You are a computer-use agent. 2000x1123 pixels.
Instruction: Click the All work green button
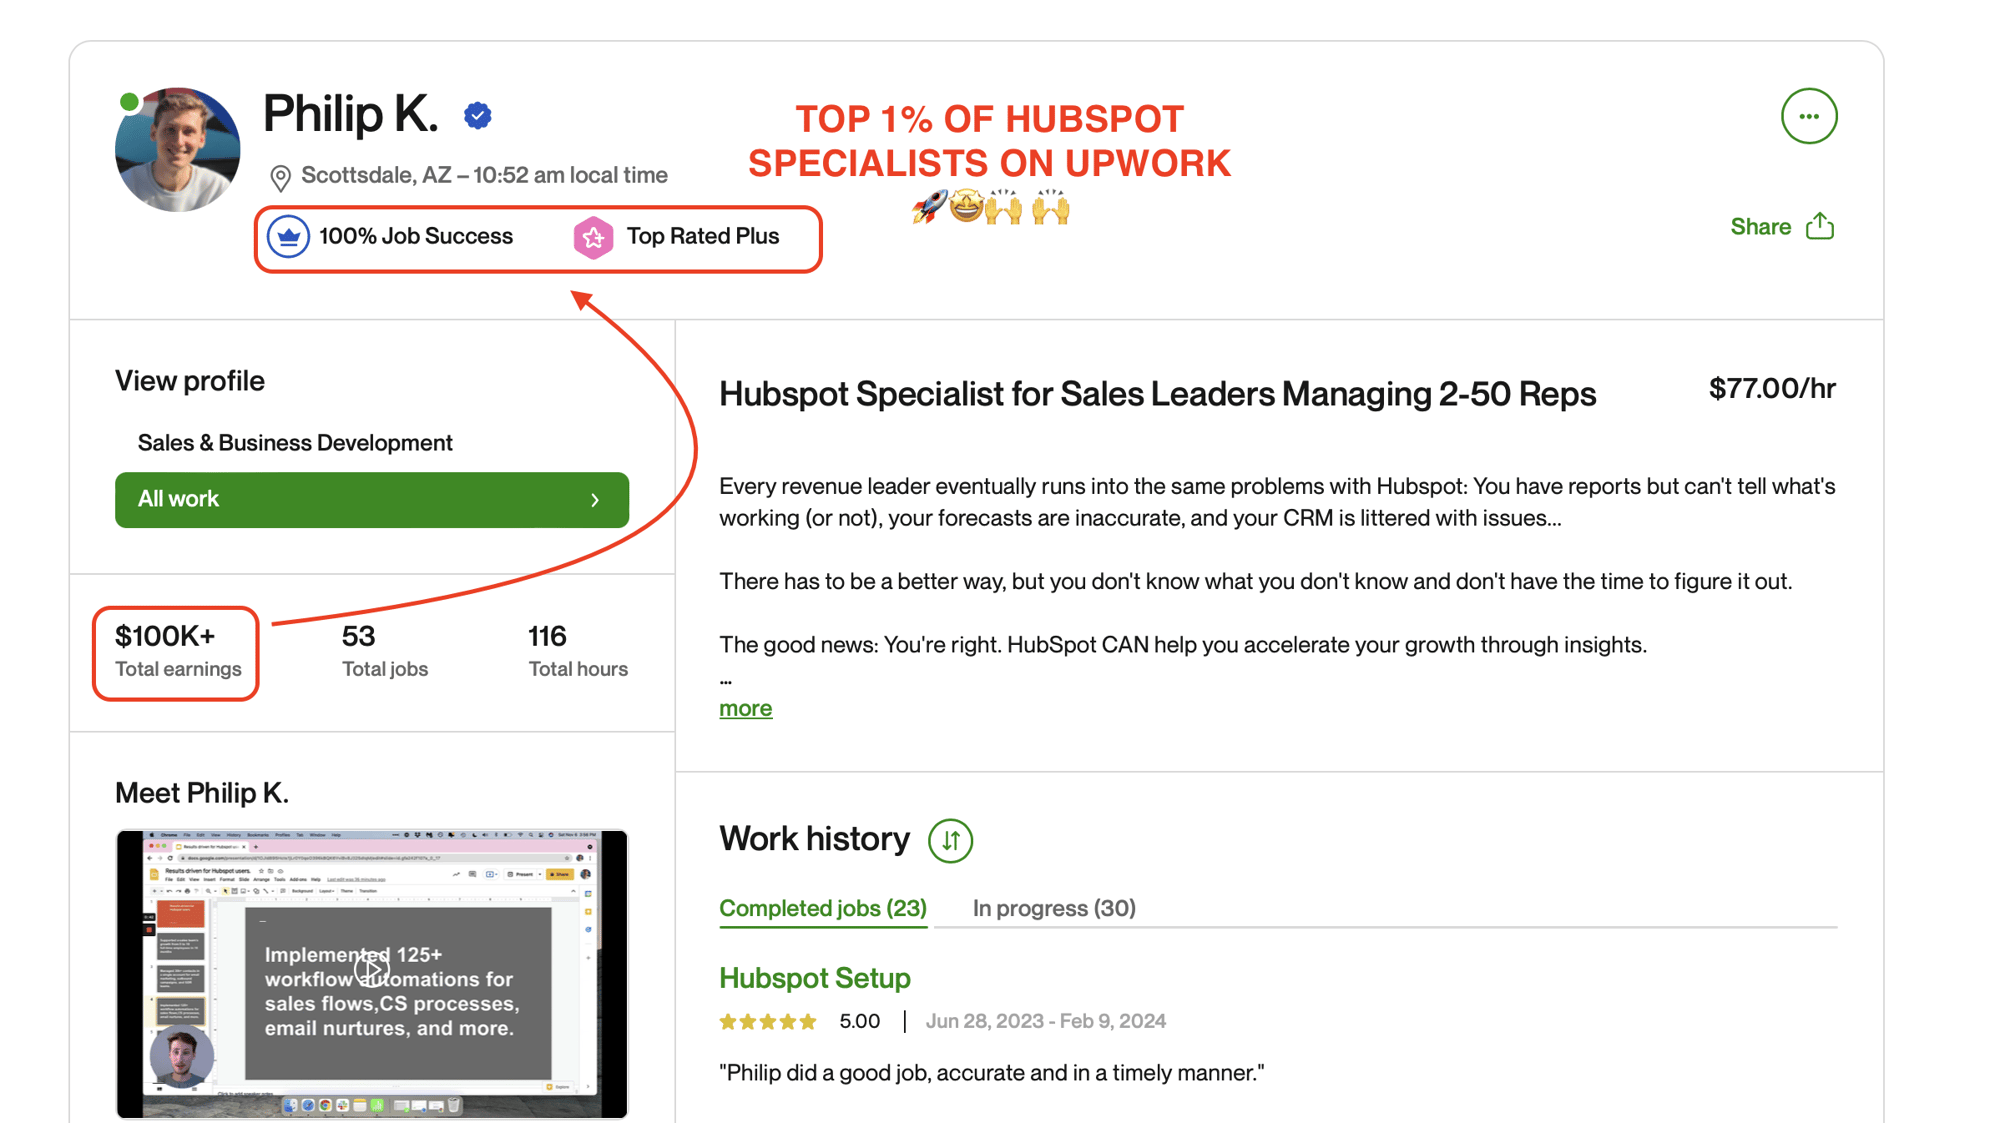coord(371,498)
